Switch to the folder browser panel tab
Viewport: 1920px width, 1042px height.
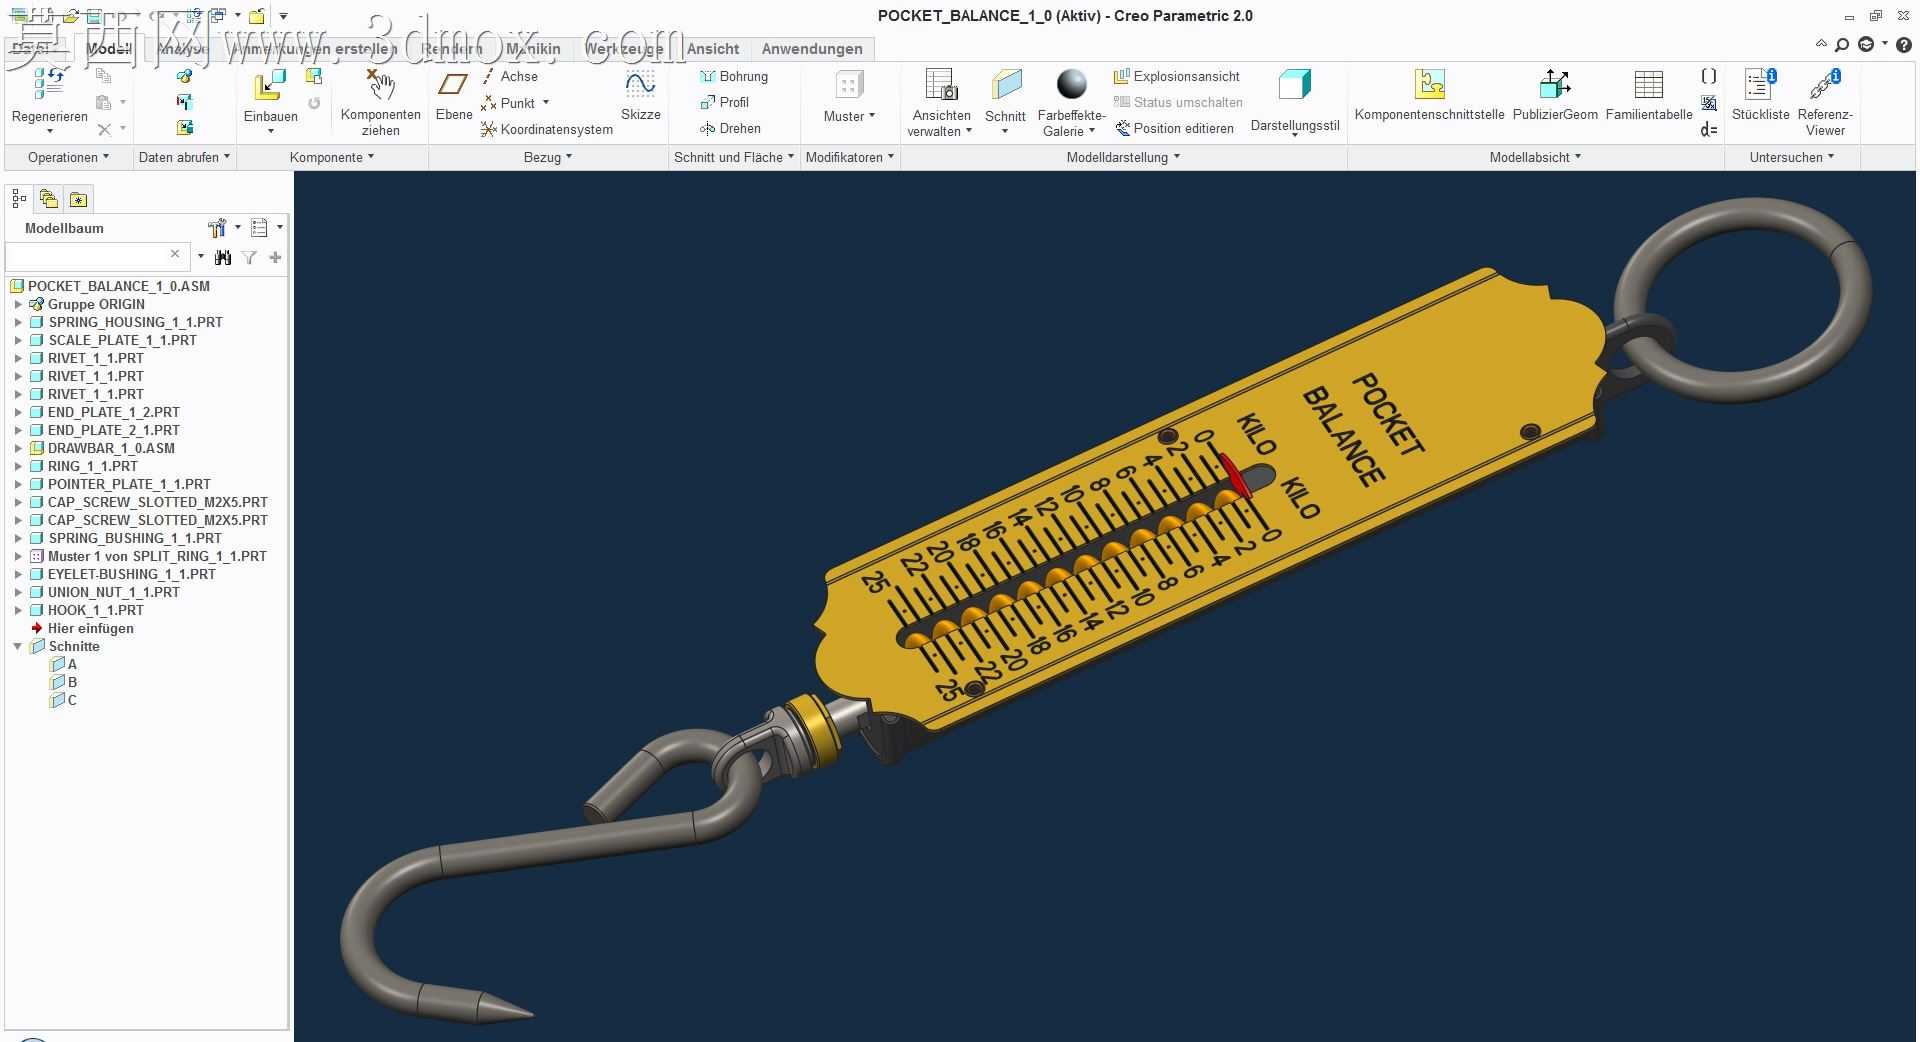48,199
